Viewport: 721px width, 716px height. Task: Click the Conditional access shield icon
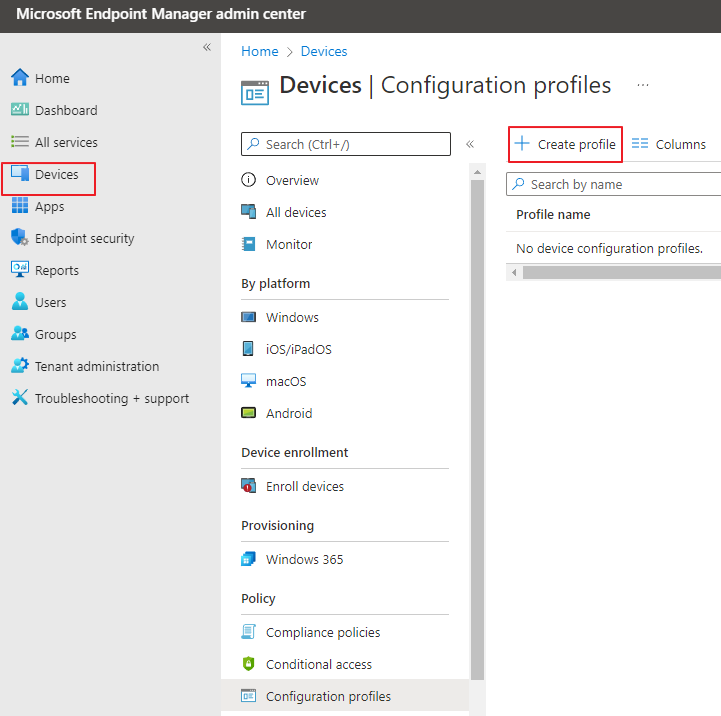point(249,664)
